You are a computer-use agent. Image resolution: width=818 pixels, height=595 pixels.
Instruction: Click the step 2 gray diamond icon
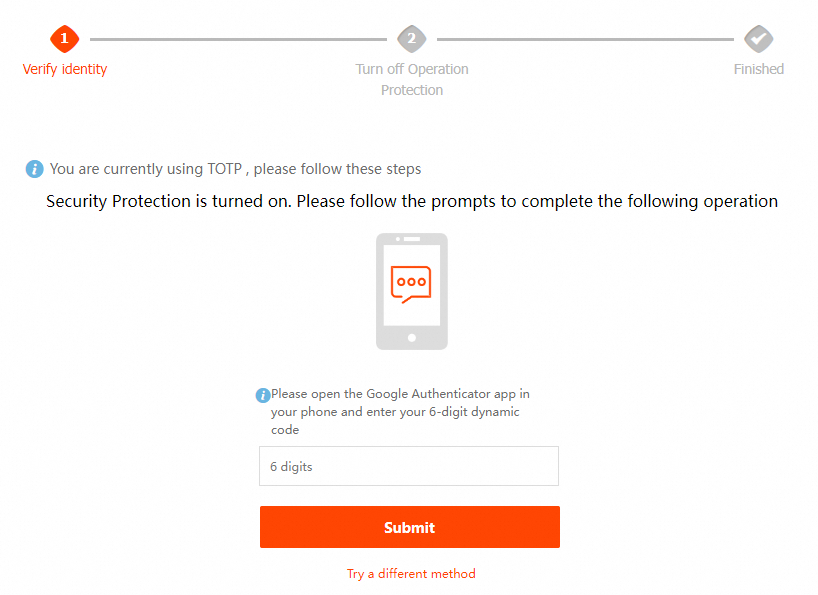[x=411, y=39]
